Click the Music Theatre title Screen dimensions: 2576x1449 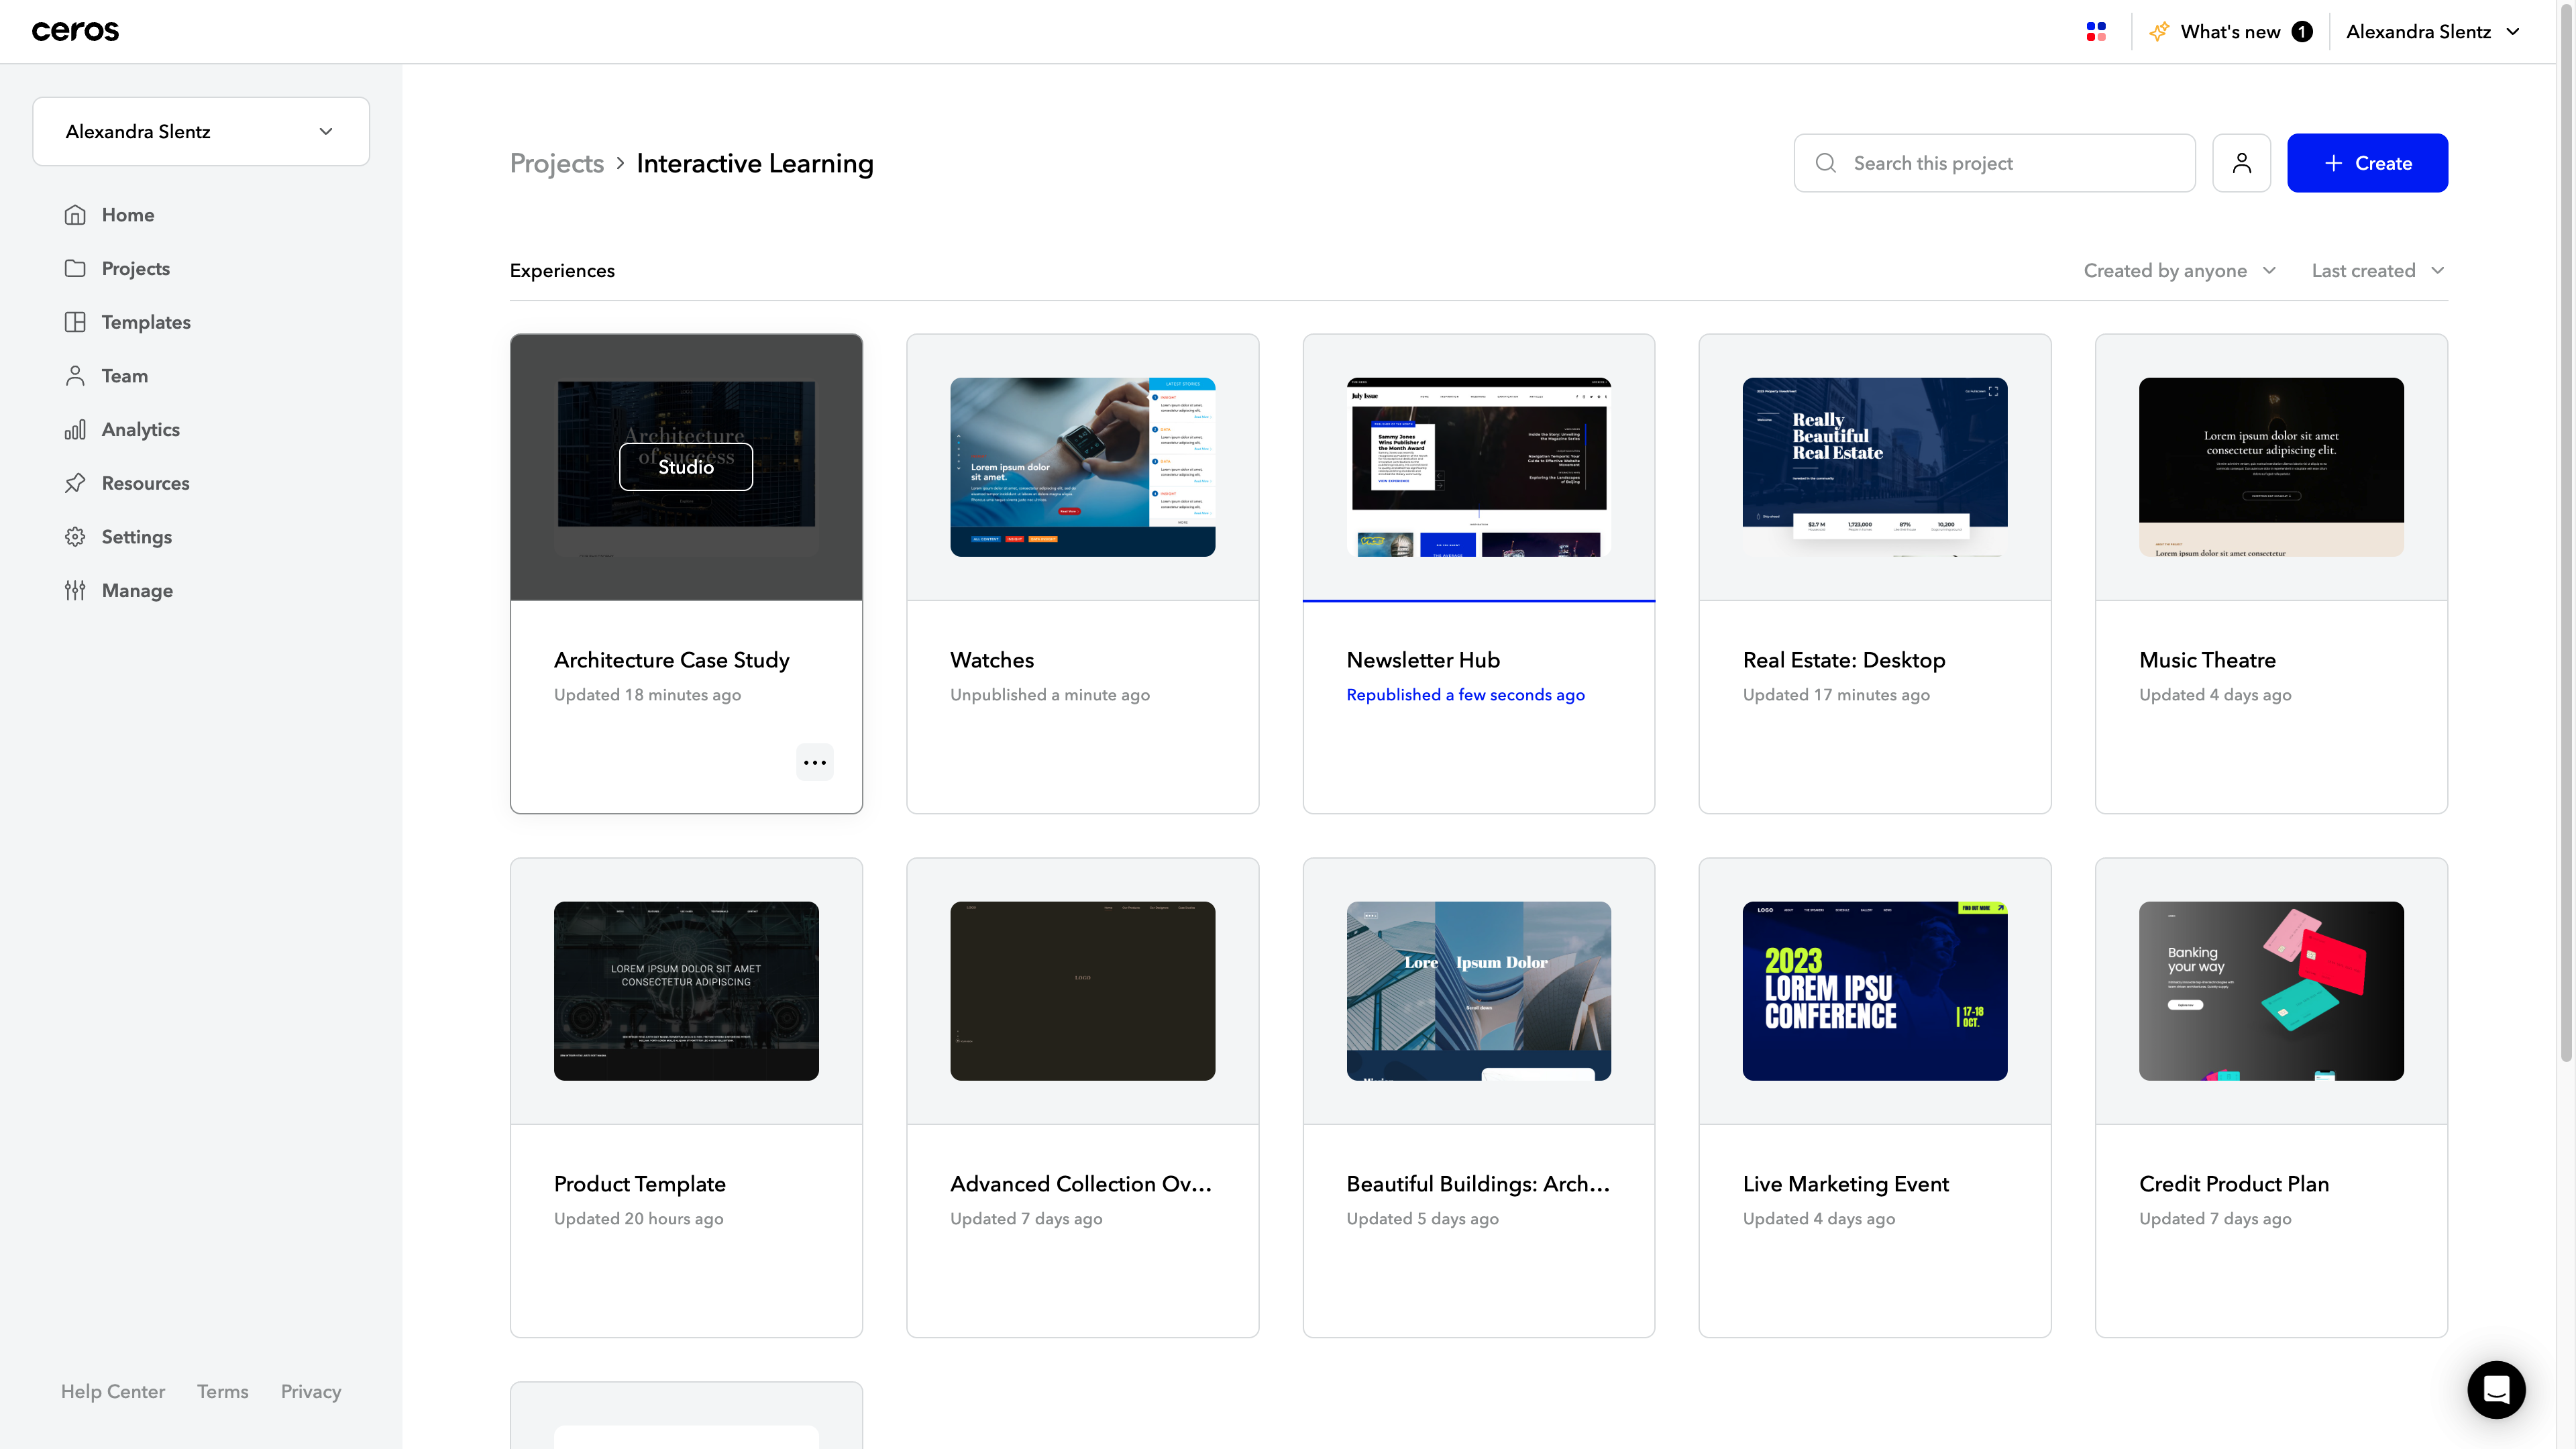pos(2207,660)
